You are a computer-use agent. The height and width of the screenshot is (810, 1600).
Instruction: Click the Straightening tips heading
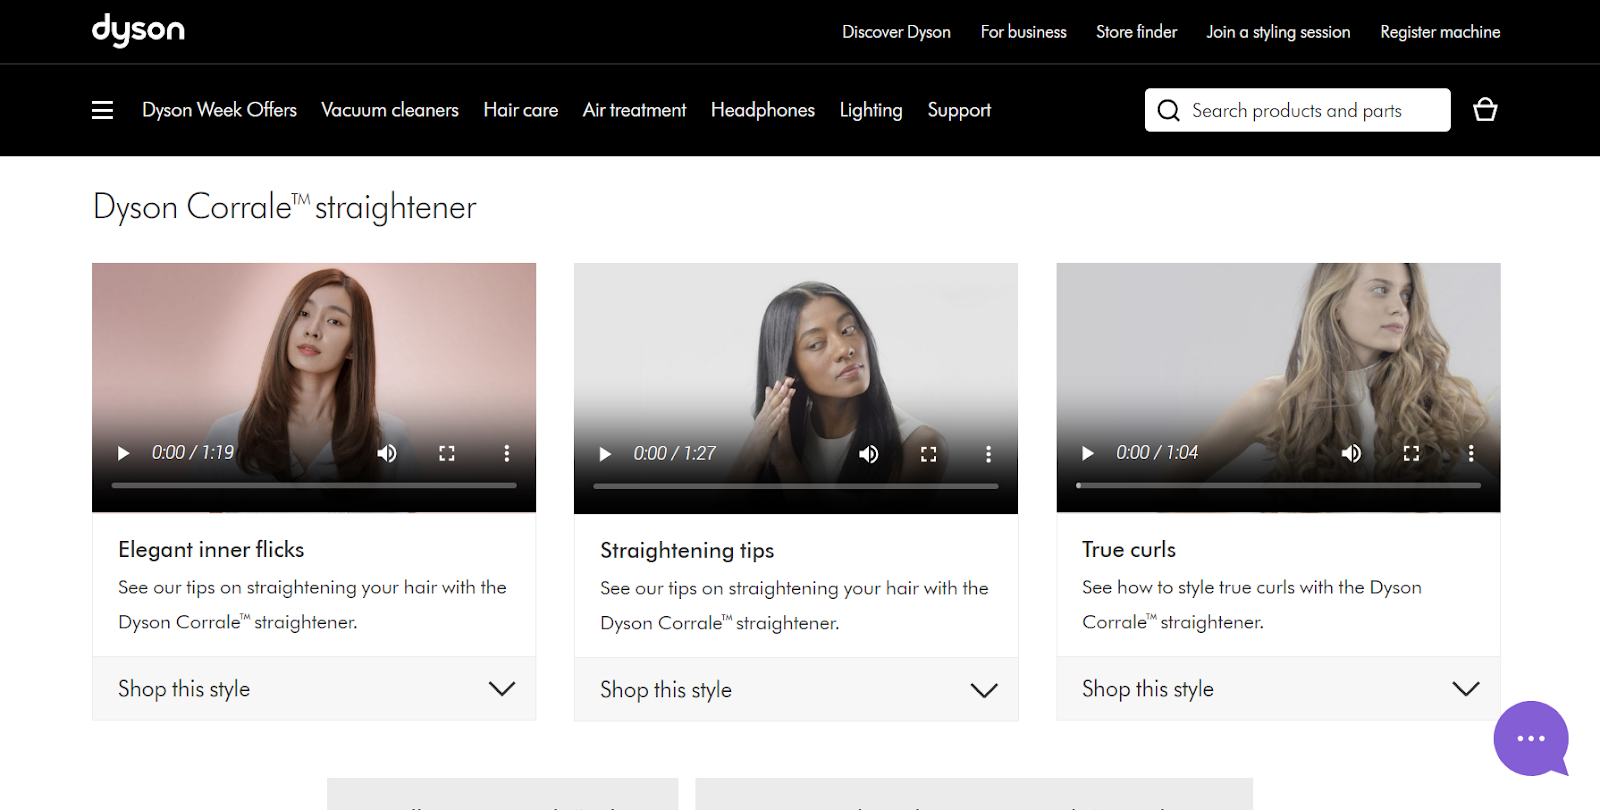[x=687, y=550]
